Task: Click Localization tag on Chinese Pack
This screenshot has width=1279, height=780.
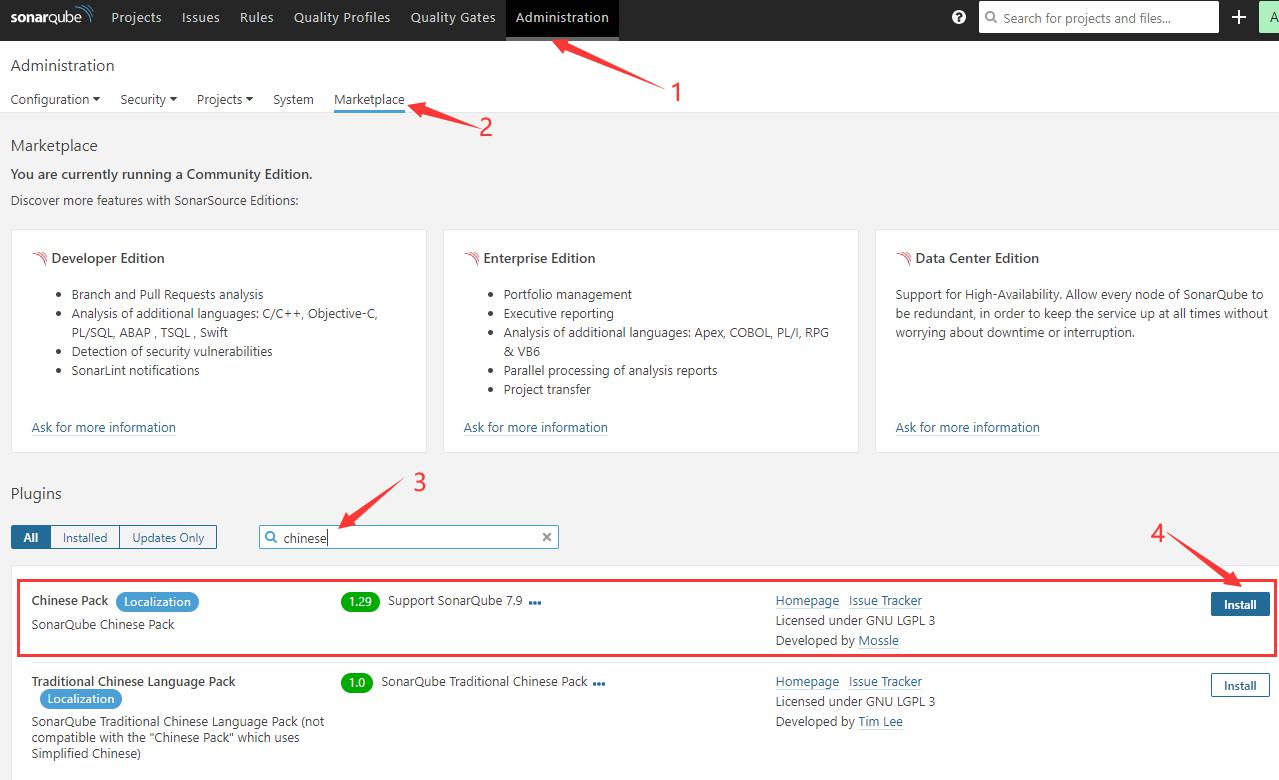Action: tap(157, 601)
